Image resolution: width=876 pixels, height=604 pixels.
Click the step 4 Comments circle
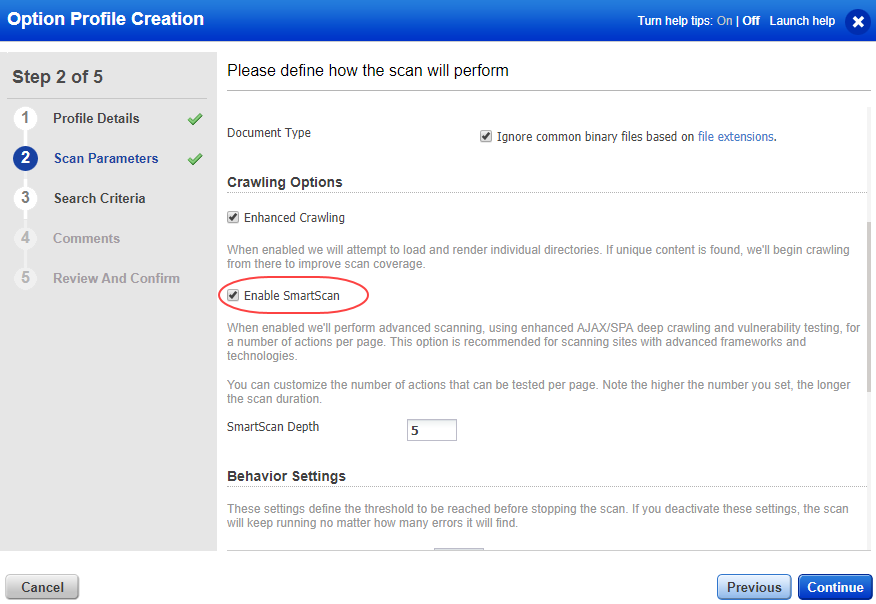25,238
